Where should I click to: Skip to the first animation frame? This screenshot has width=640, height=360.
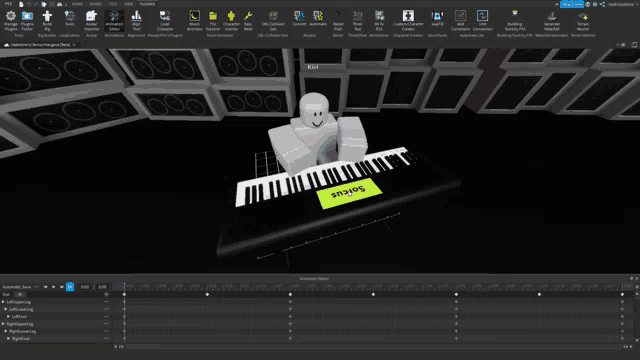pyautogui.click(x=45, y=287)
